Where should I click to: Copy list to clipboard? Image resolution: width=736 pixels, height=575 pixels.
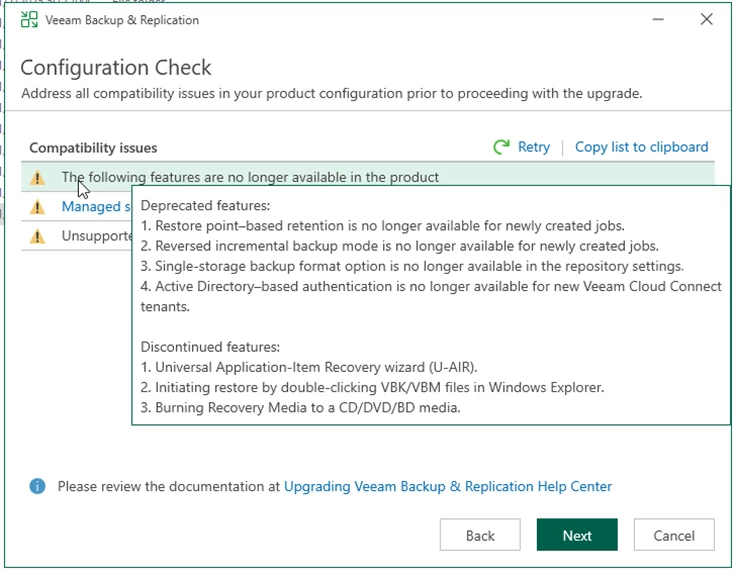[x=641, y=147]
